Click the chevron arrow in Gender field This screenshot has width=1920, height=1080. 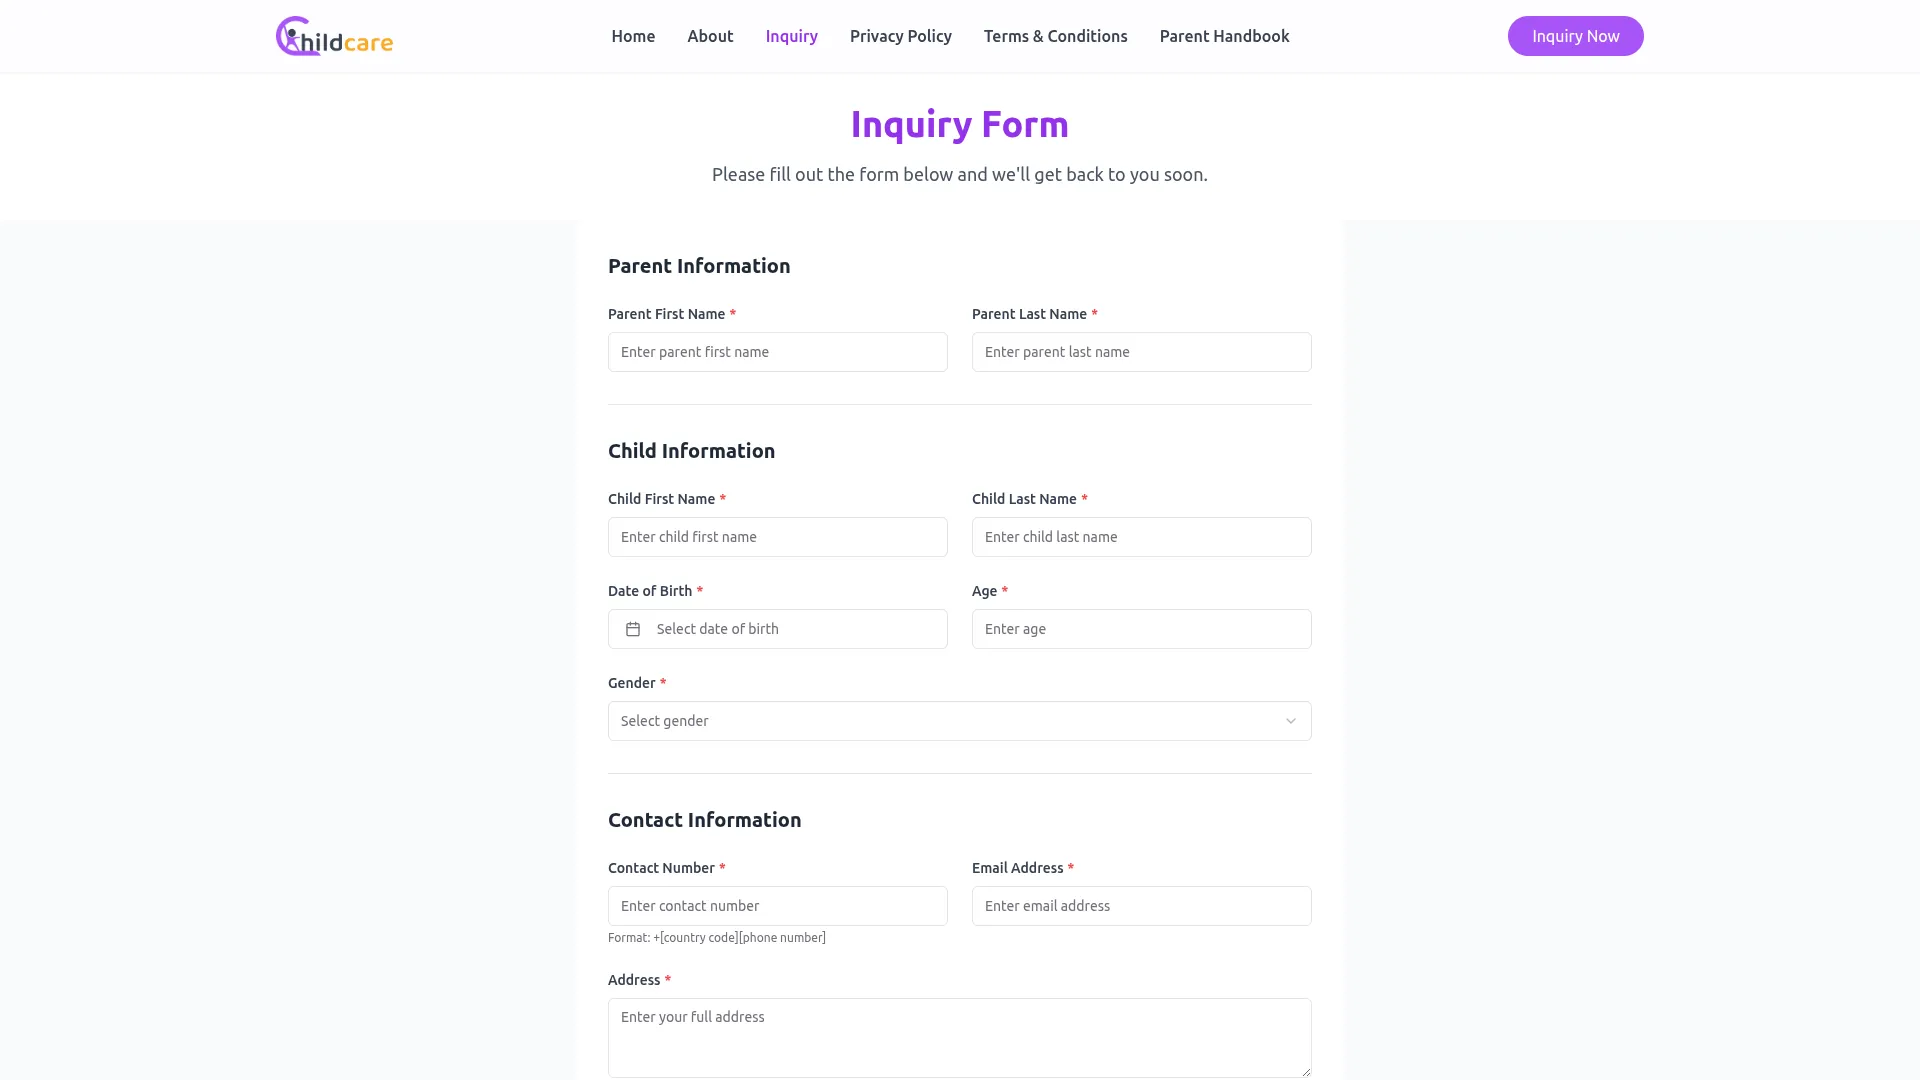tap(1290, 721)
